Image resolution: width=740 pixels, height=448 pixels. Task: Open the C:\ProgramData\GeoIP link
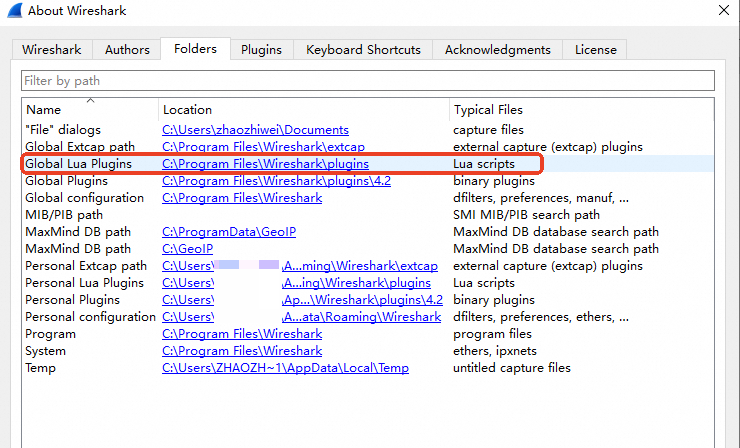pyautogui.click(x=229, y=232)
